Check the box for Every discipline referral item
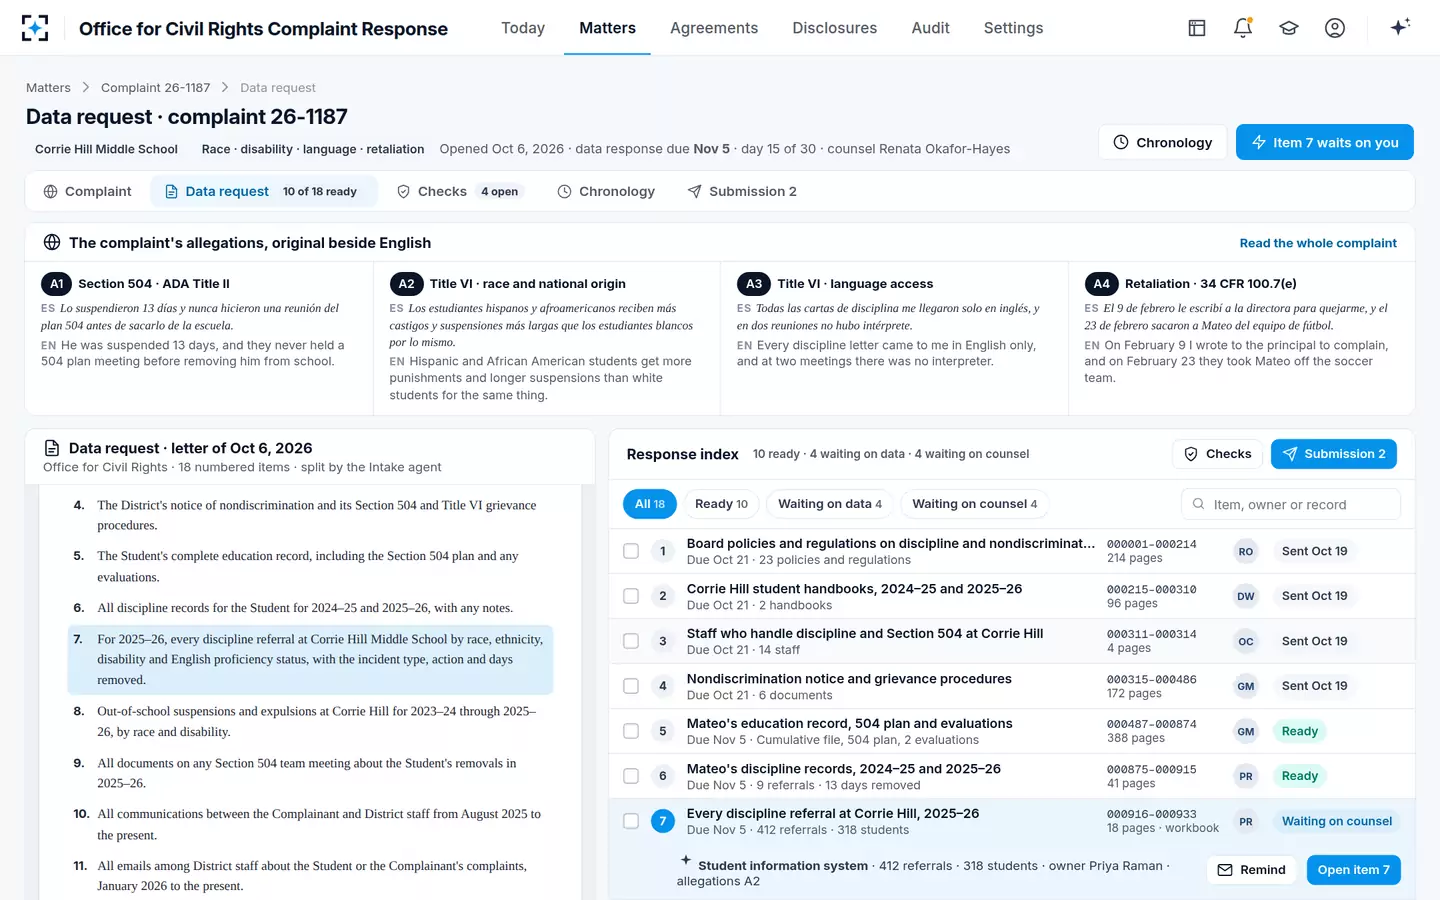This screenshot has width=1440, height=900. coord(631,821)
